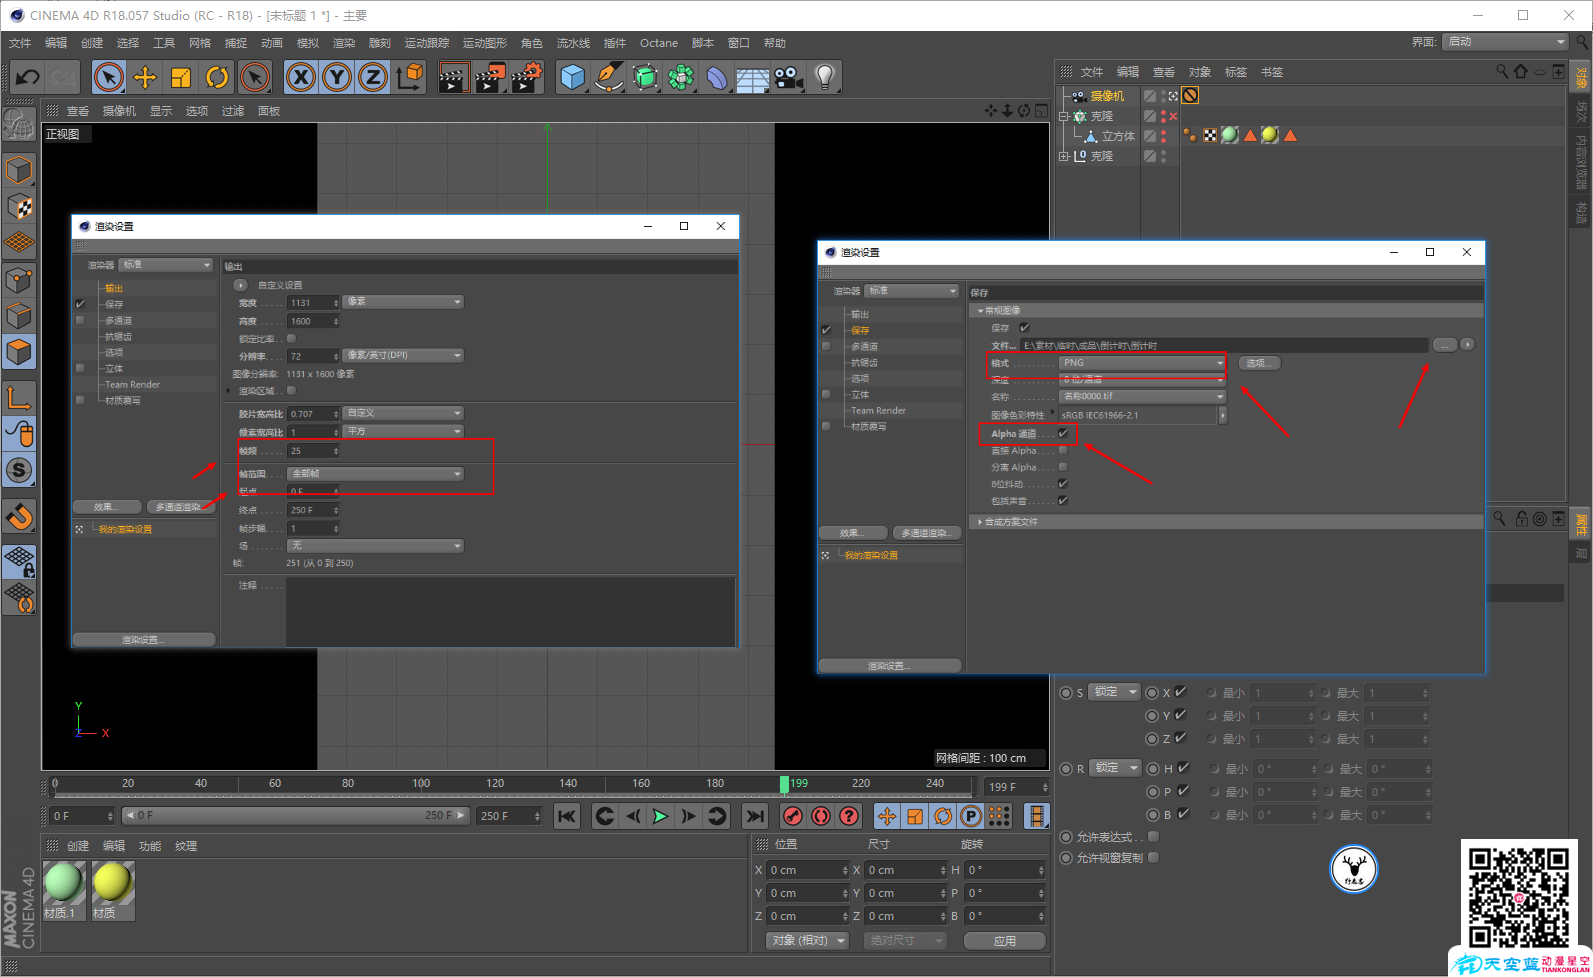
Task: Open the 渲染 menu in menu bar
Action: pyautogui.click(x=344, y=43)
